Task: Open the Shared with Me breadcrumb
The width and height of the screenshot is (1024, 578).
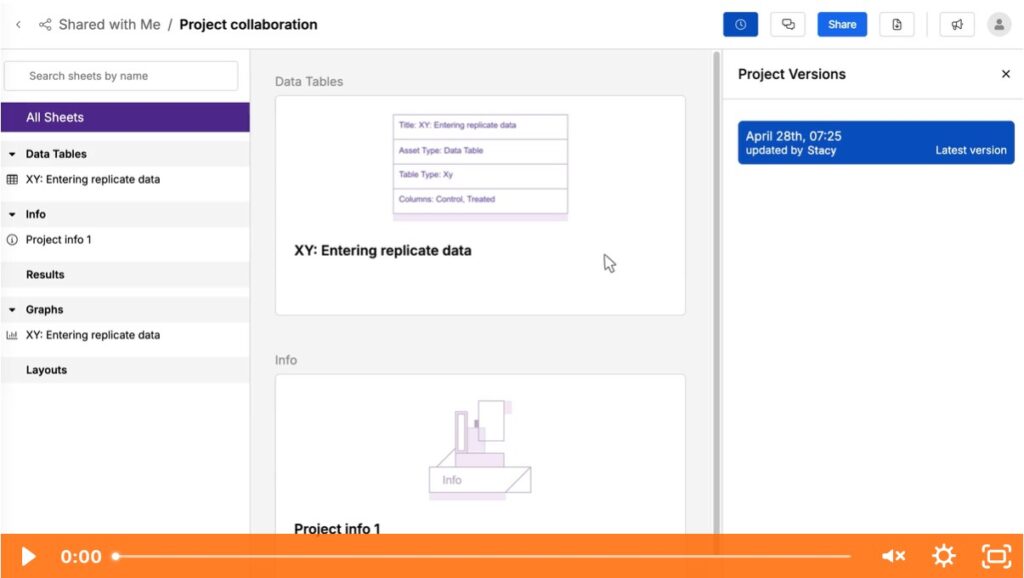Action: (x=109, y=25)
